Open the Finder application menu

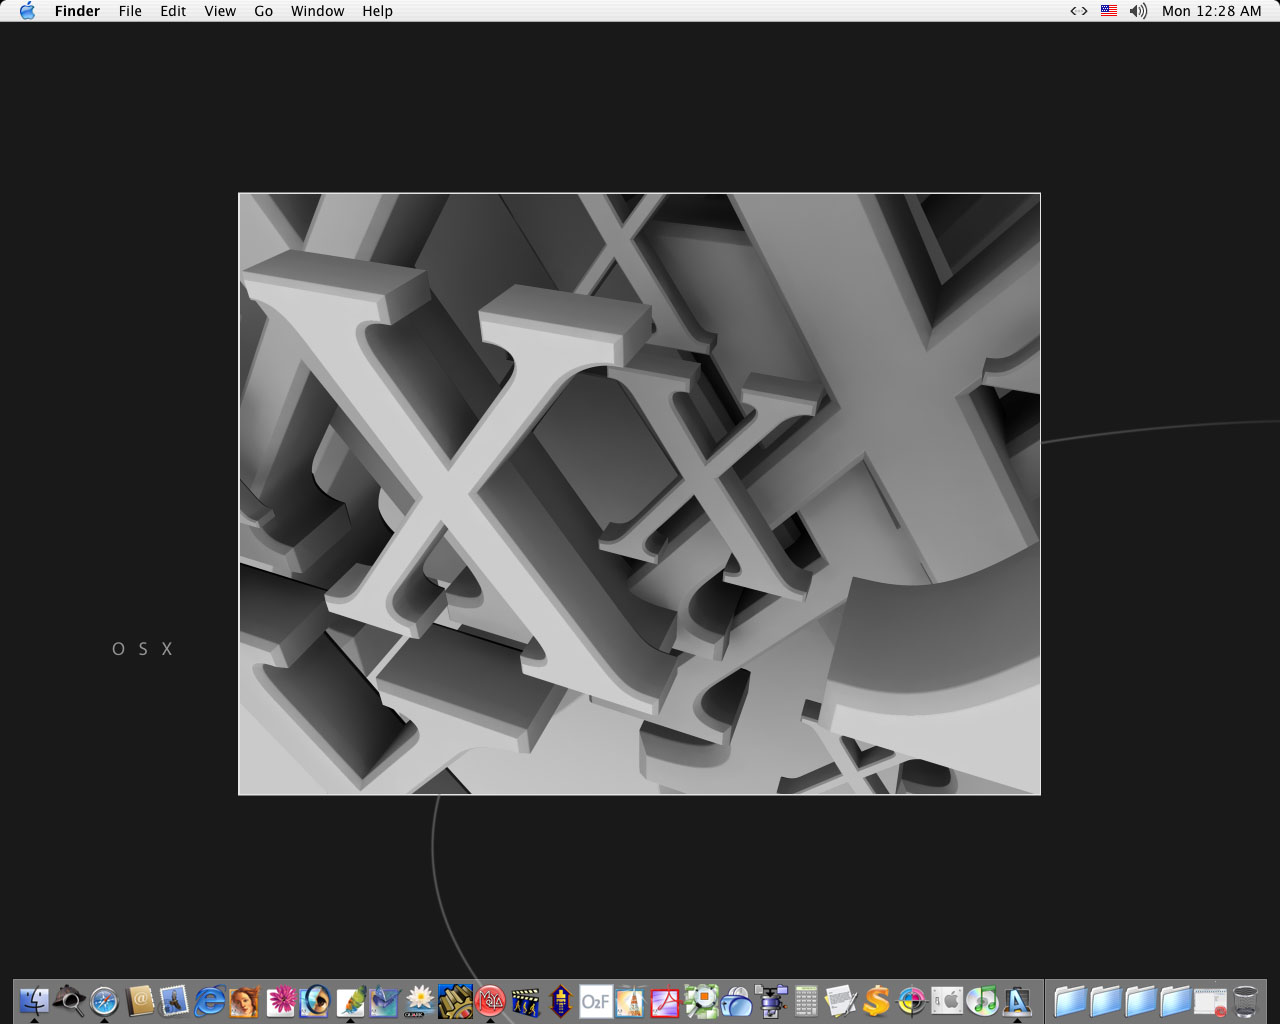tap(77, 11)
